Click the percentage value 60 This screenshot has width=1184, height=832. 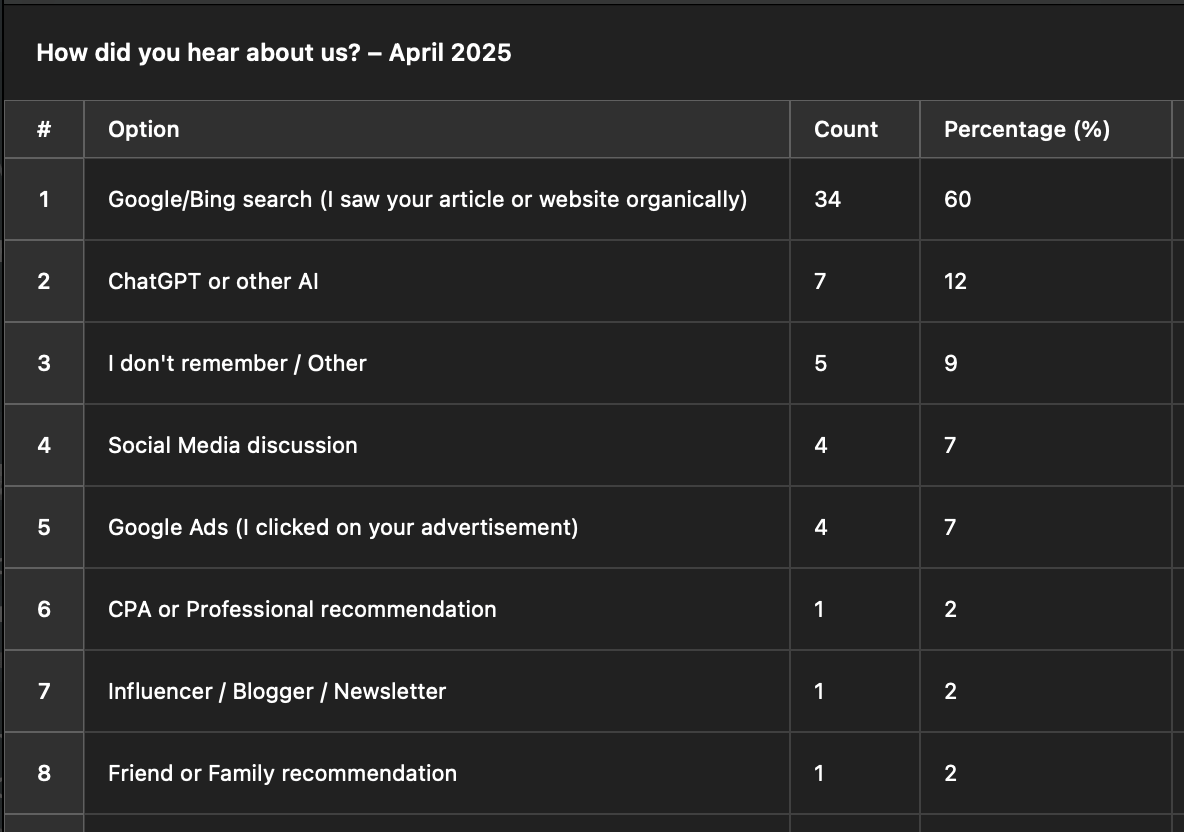point(957,199)
